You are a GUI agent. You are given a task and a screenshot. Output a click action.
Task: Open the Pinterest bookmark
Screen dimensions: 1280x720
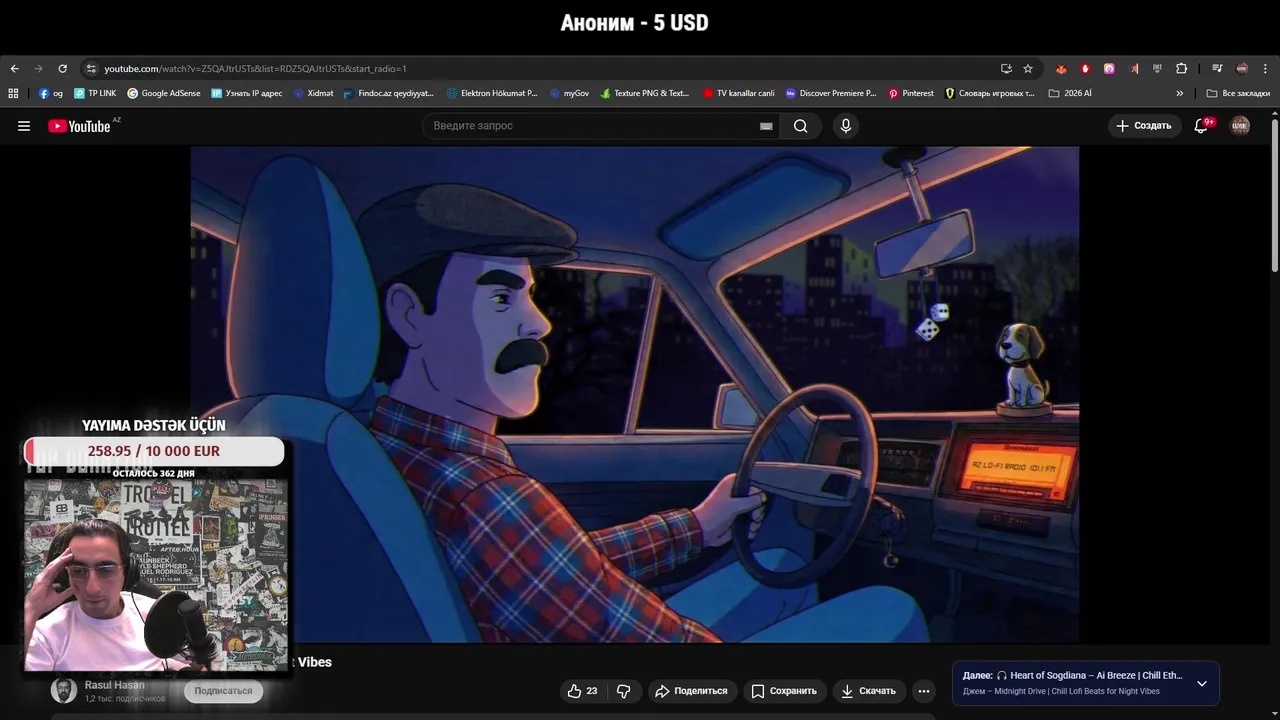[911, 93]
